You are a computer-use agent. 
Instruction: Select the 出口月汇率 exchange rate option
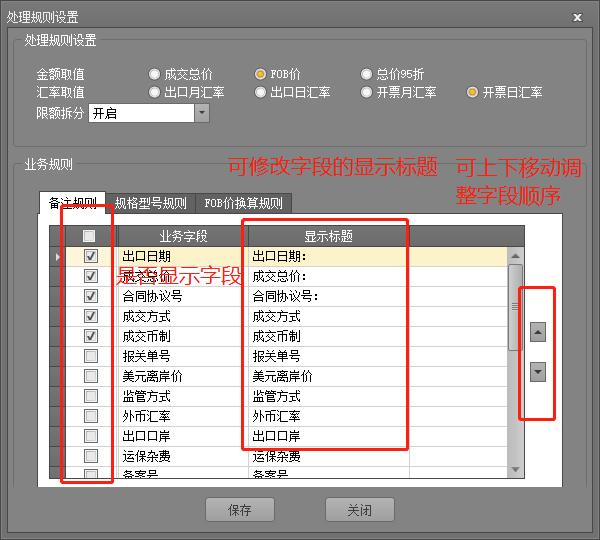click(154, 92)
